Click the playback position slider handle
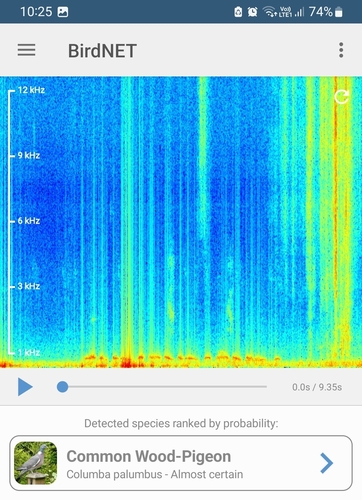Screen dimensions: 362x500 [62, 387]
